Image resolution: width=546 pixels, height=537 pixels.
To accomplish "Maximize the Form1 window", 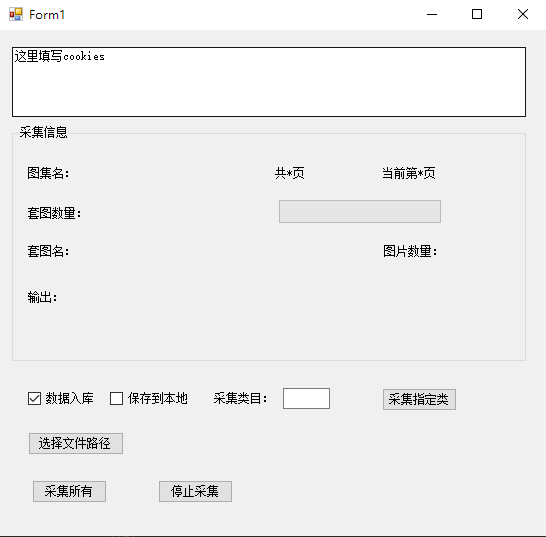I will pyautogui.click(x=477, y=15).
